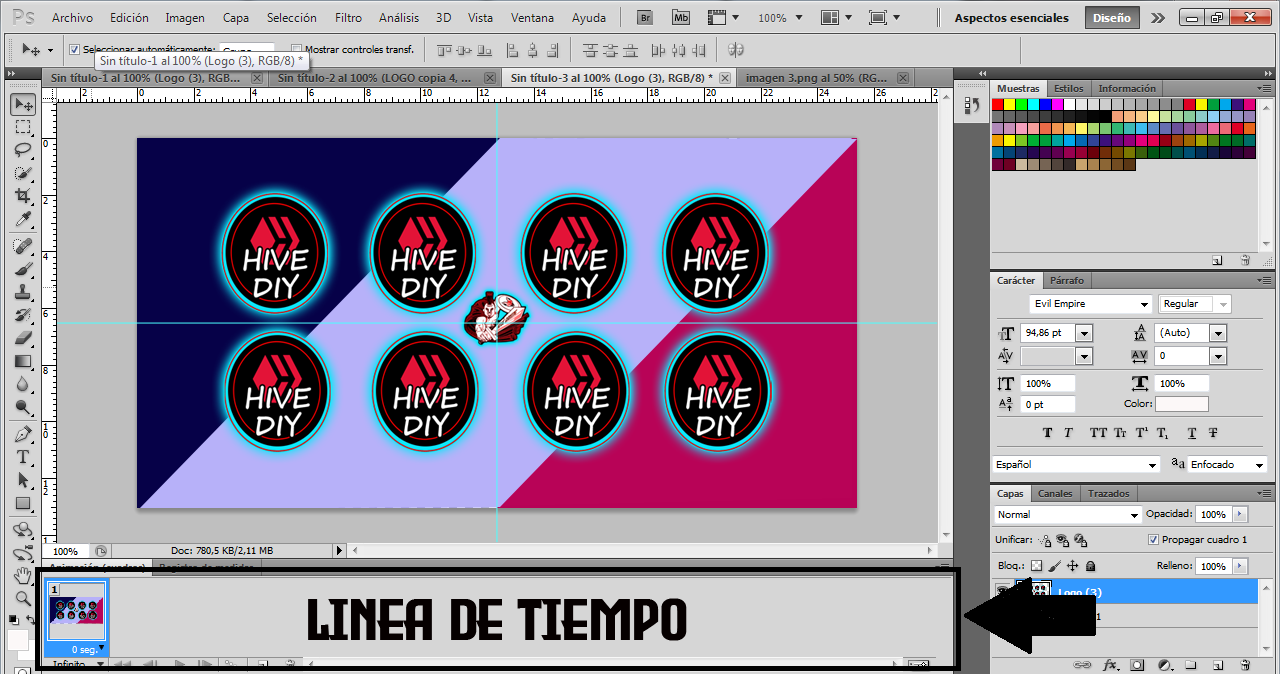The height and width of the screenshot is (674, 1280).
Task: Open the Normal blend mode dropdown
Action: coord(1134,515)
